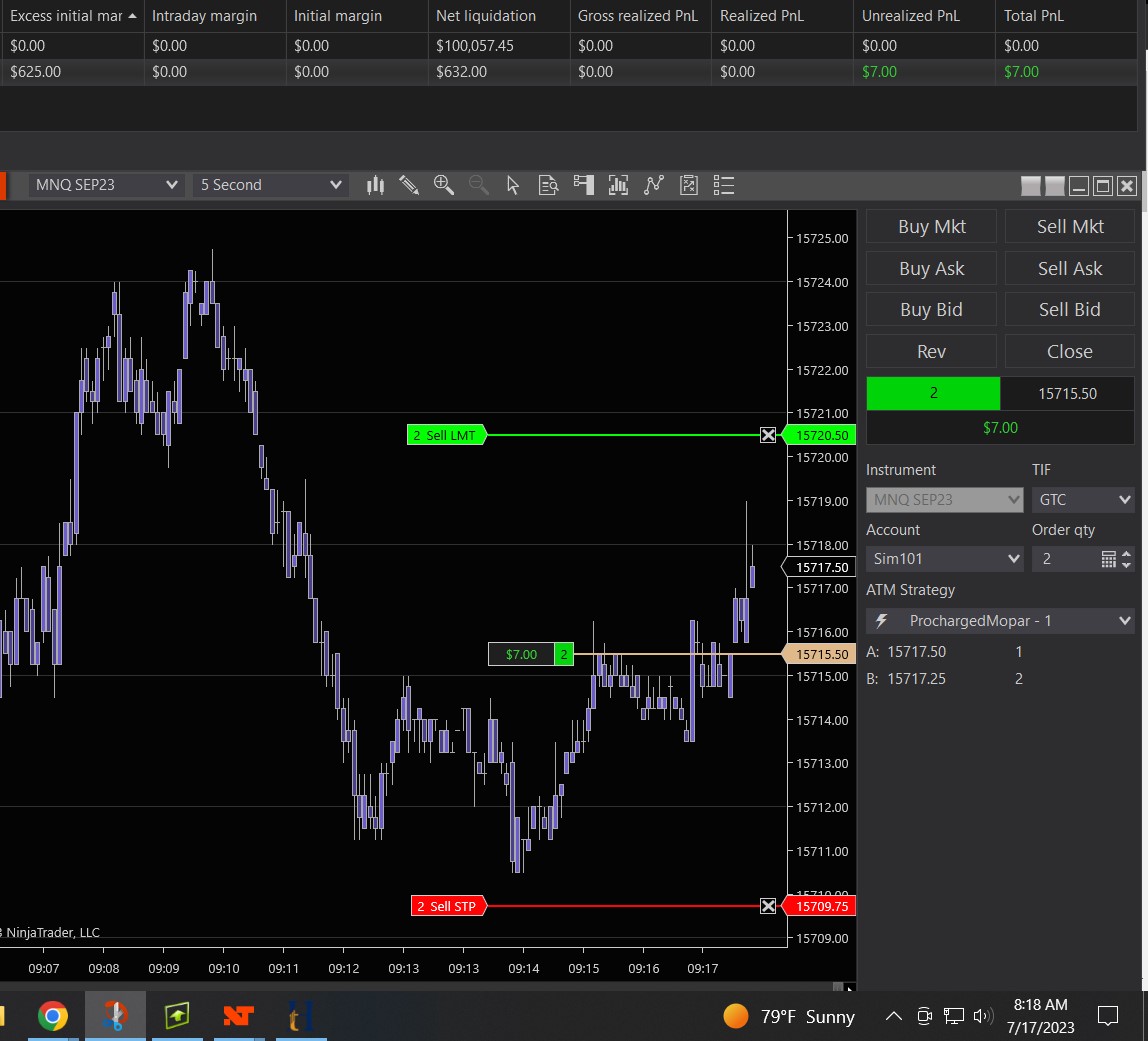Open the chart bar style icon
Viewport: 1148px width, 1041px height.
pyautogui.click(x=376, y=185)
